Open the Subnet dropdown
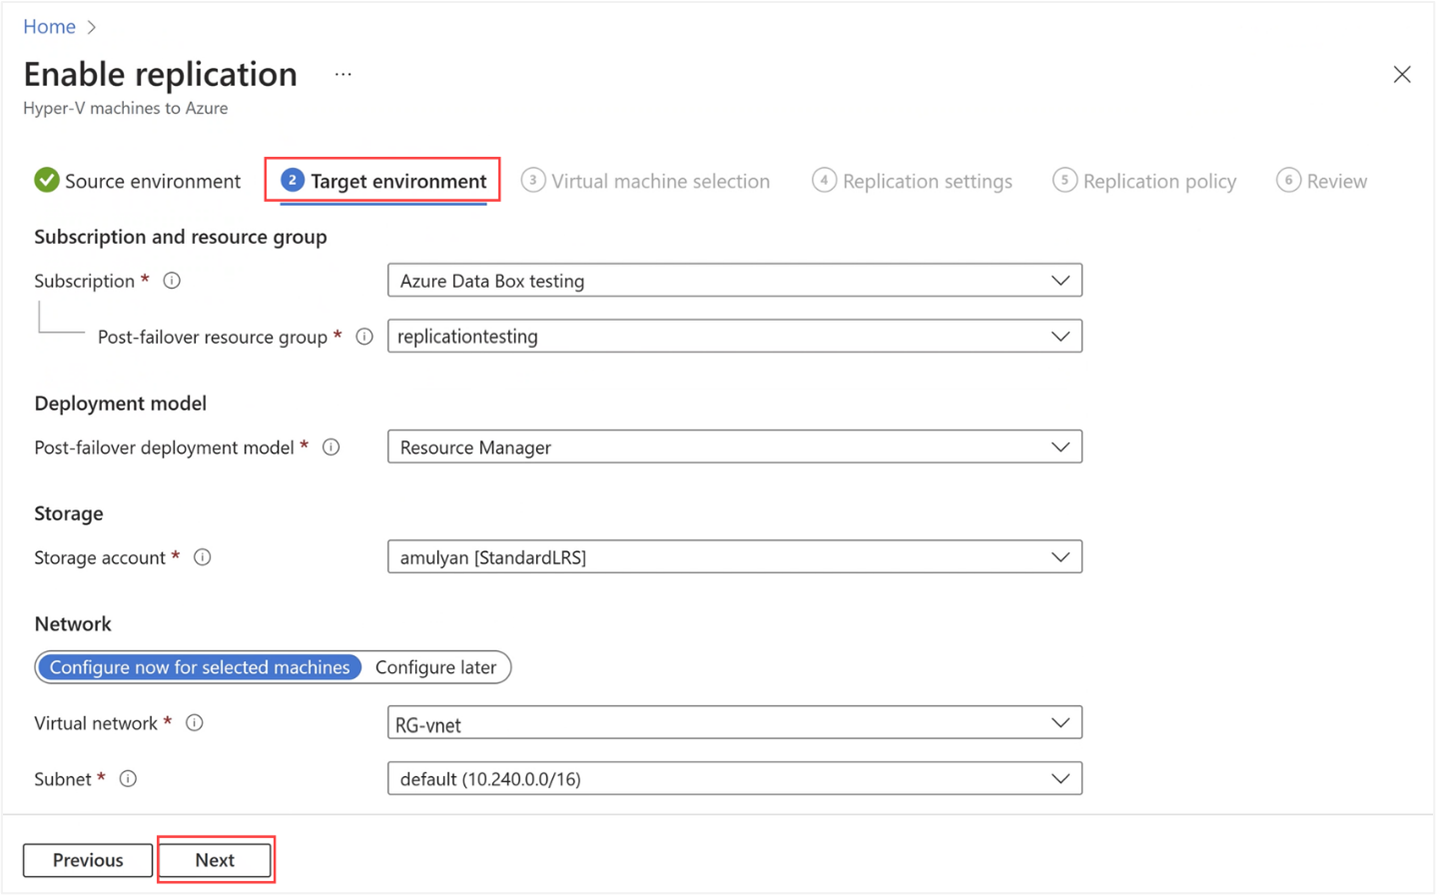1436x895 pixels. tap(735, 779)
